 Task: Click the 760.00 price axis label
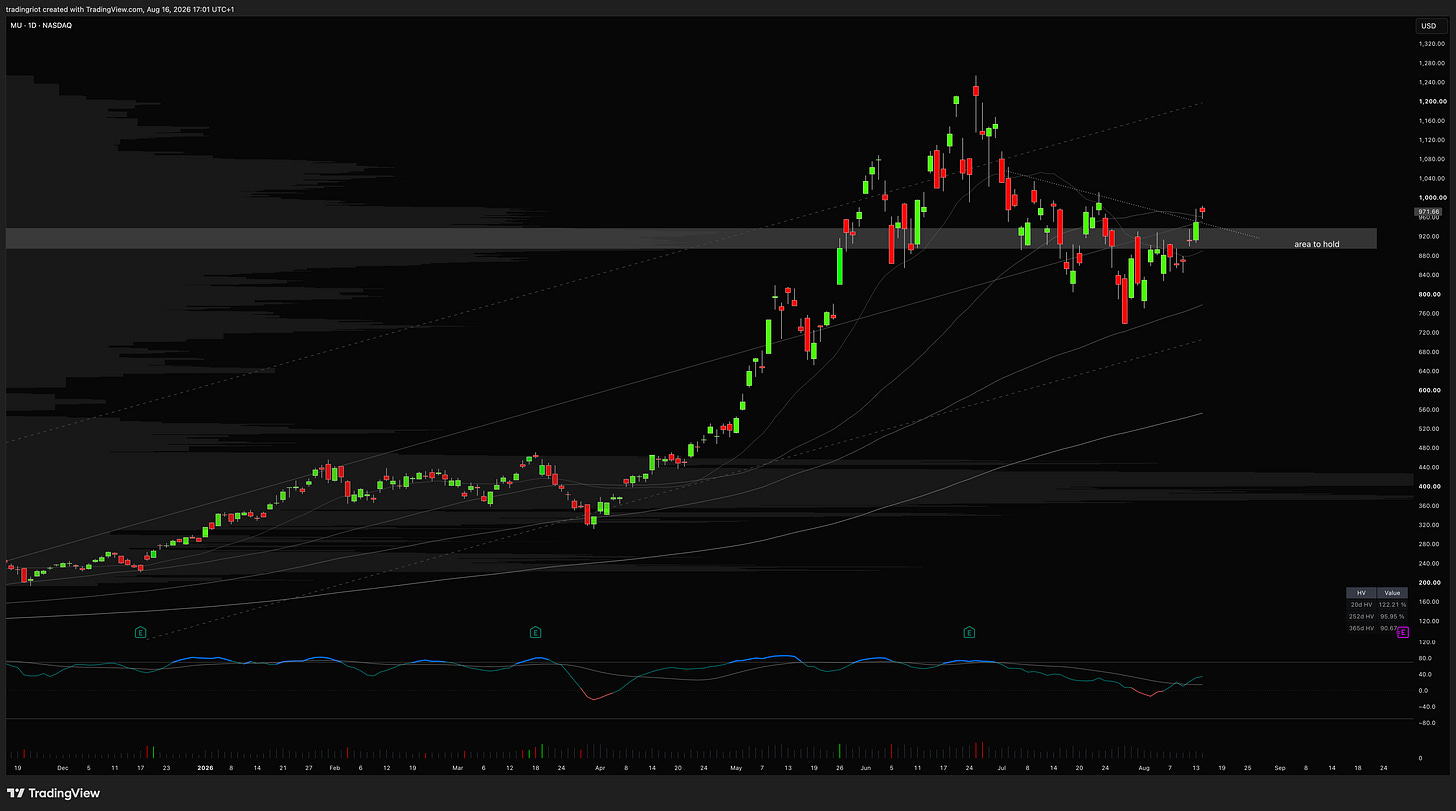coord(1427,313)
